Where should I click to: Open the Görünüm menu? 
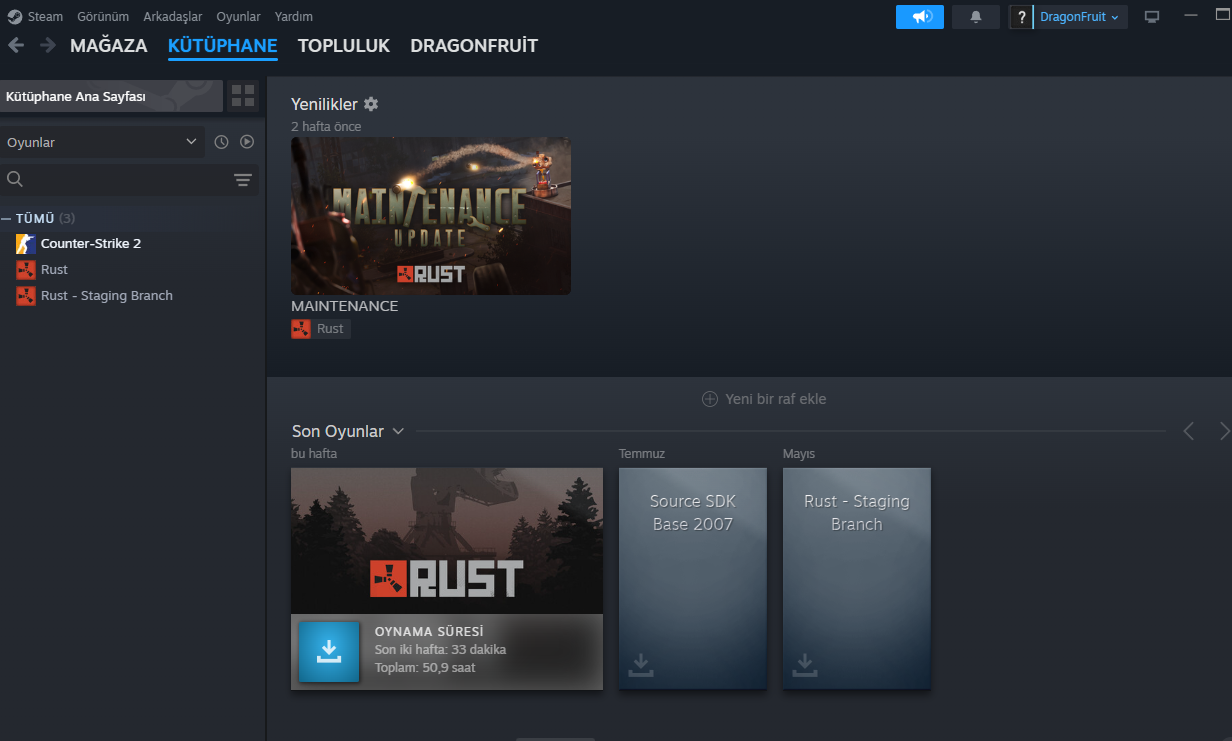[x=103, y=17]
